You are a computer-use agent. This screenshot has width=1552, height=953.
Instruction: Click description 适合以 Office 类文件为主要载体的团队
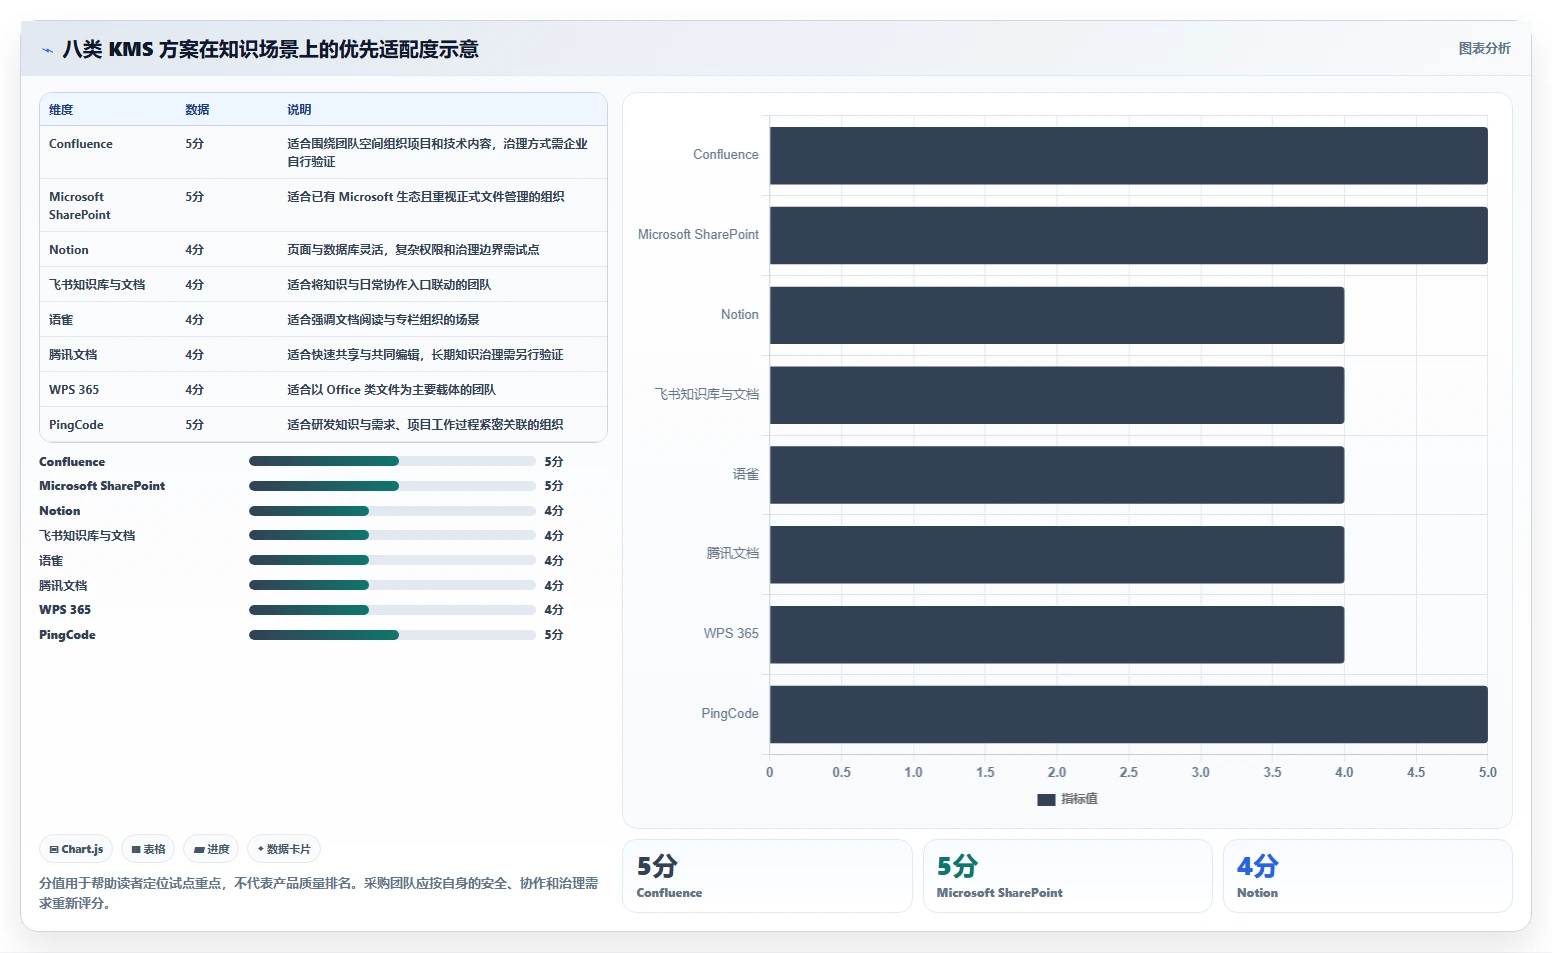point(391,390)
